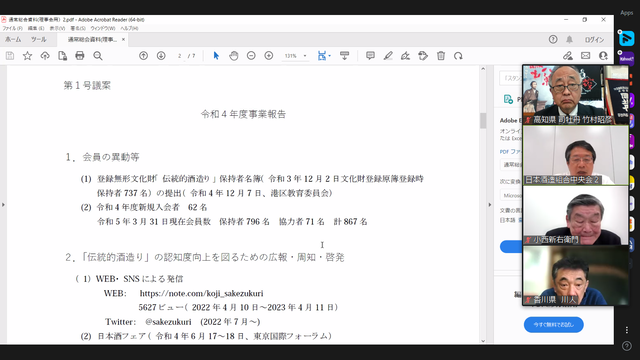Expand the fit page options arrow
Viewport: 640px width, 360px height.
tap(329, 56)
